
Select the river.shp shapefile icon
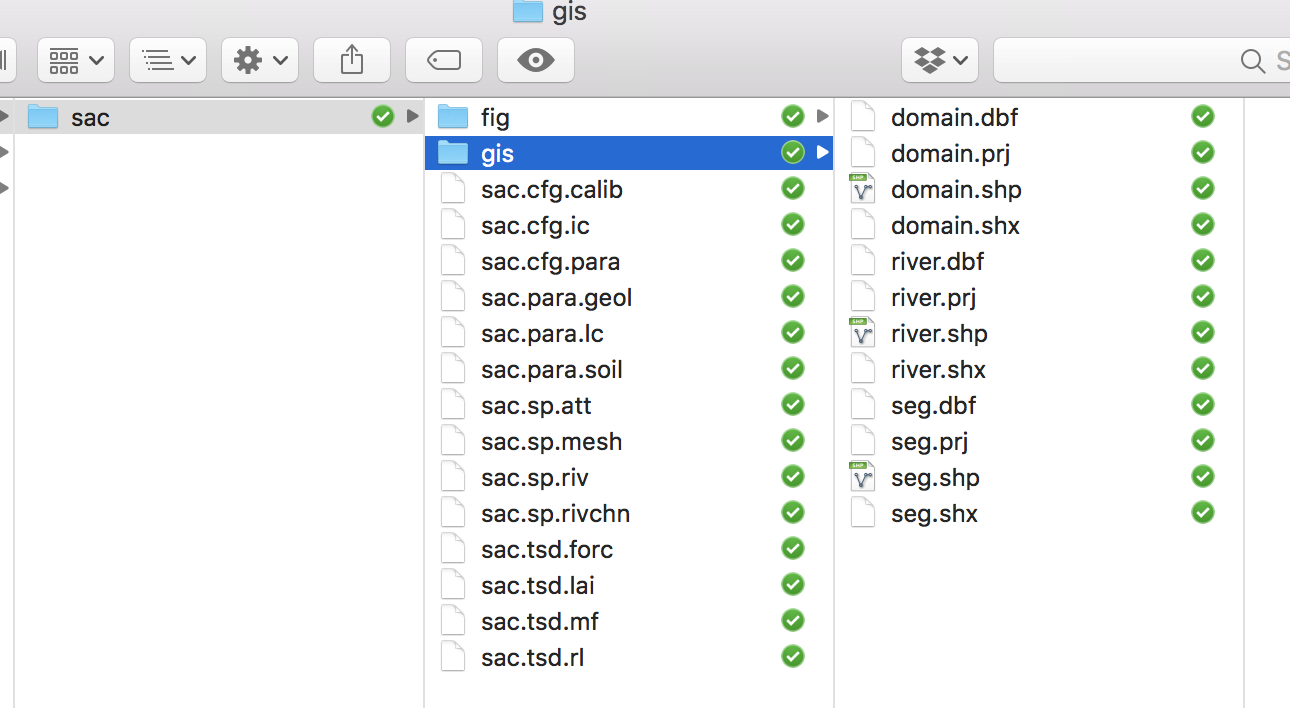[862, 333]
